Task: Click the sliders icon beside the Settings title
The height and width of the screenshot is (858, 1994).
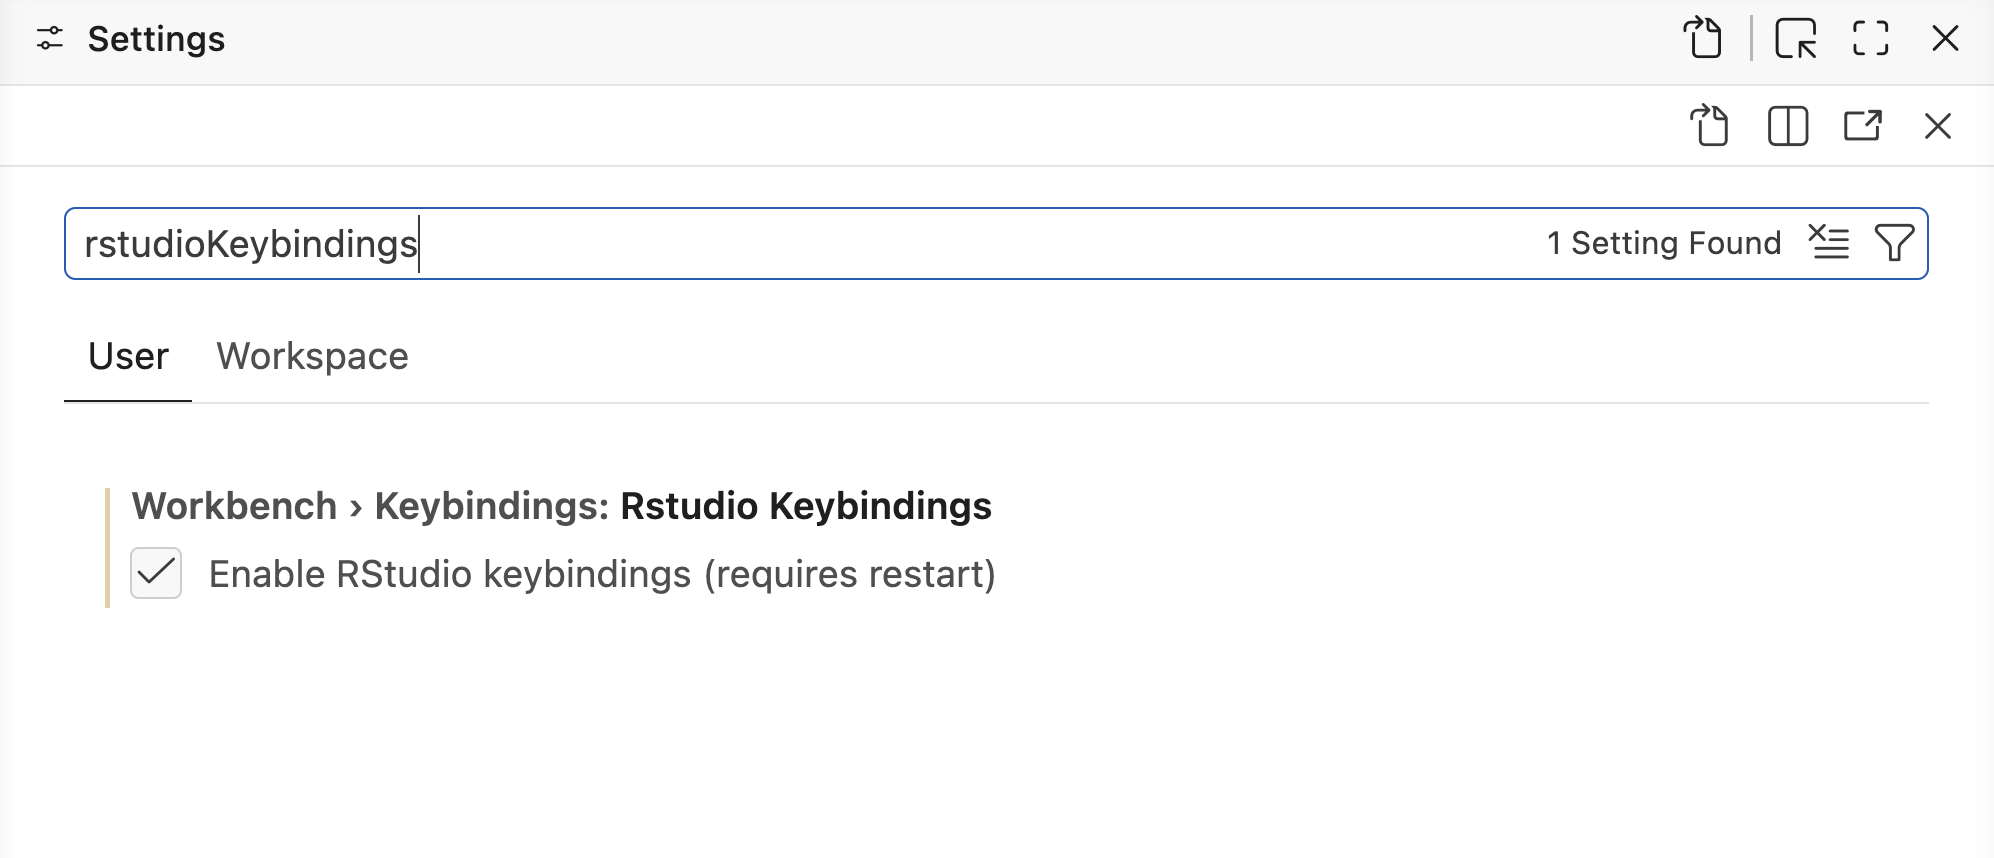Action: coord(50,39)
